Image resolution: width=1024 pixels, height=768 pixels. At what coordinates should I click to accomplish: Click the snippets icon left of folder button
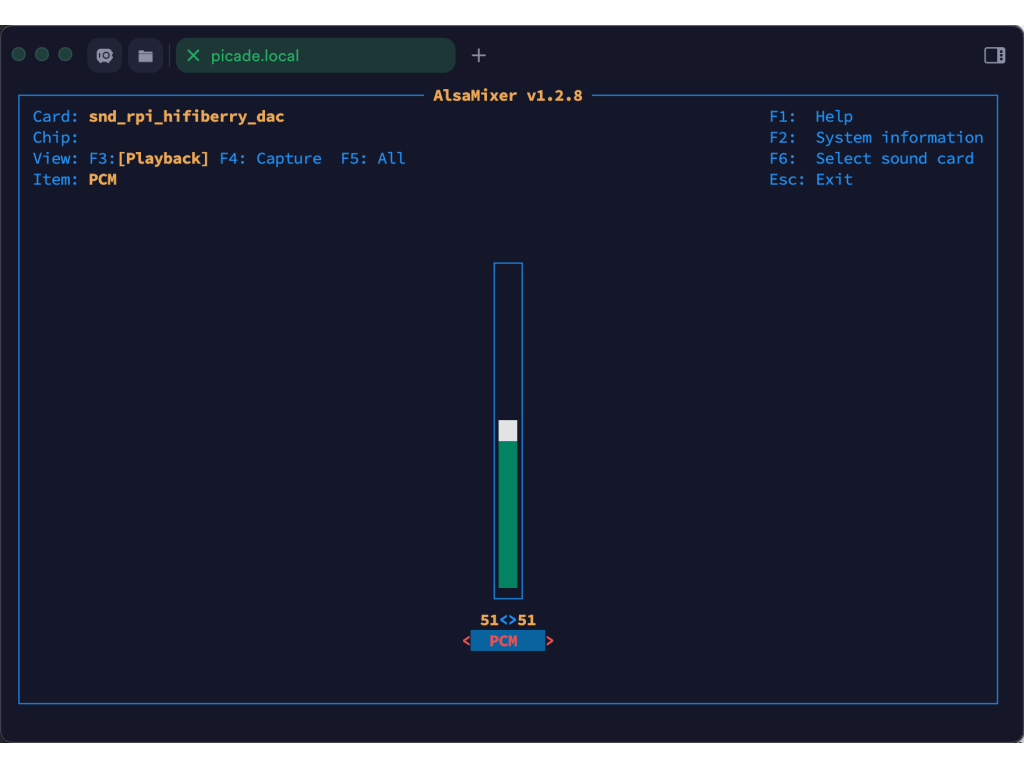104,55
